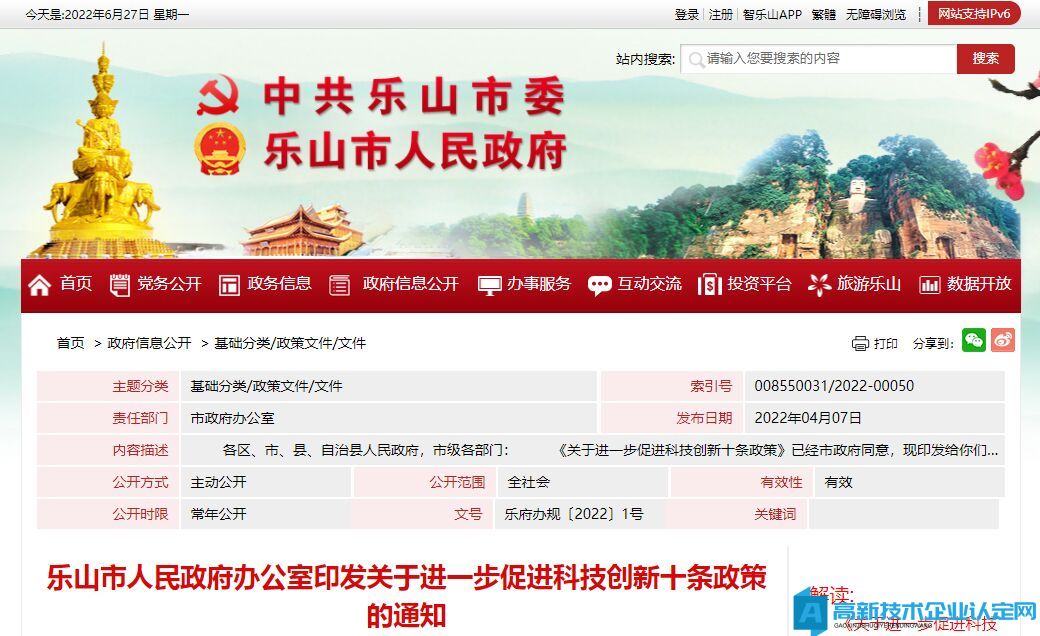Click the 数据开放 chart icon
The width and height of the screenshot is (1040, 636).
tap(929, 285)
